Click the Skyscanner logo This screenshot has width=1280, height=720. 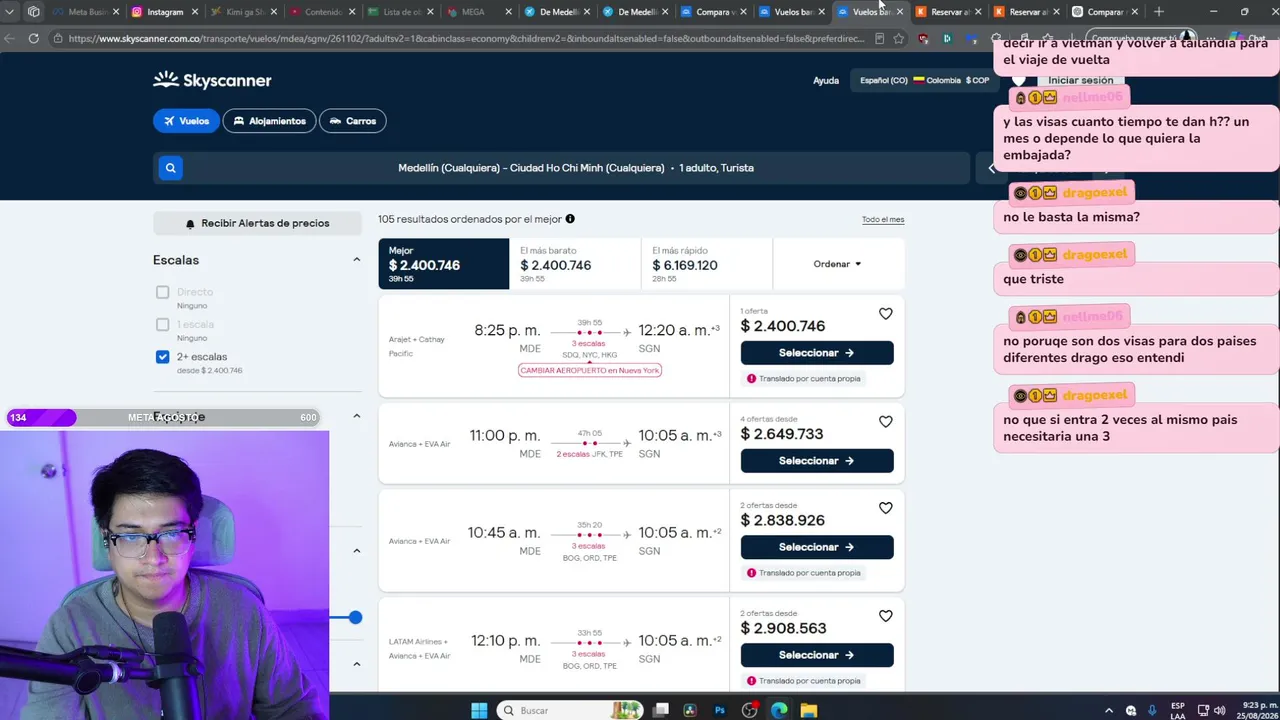[x=212, y=80]
